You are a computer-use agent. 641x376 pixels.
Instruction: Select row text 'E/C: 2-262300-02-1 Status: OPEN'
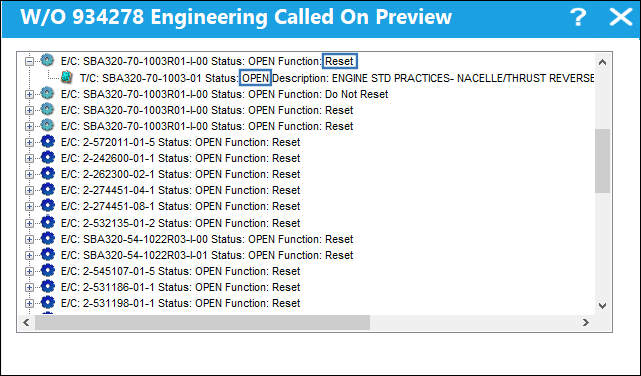[x=141, y=174]
